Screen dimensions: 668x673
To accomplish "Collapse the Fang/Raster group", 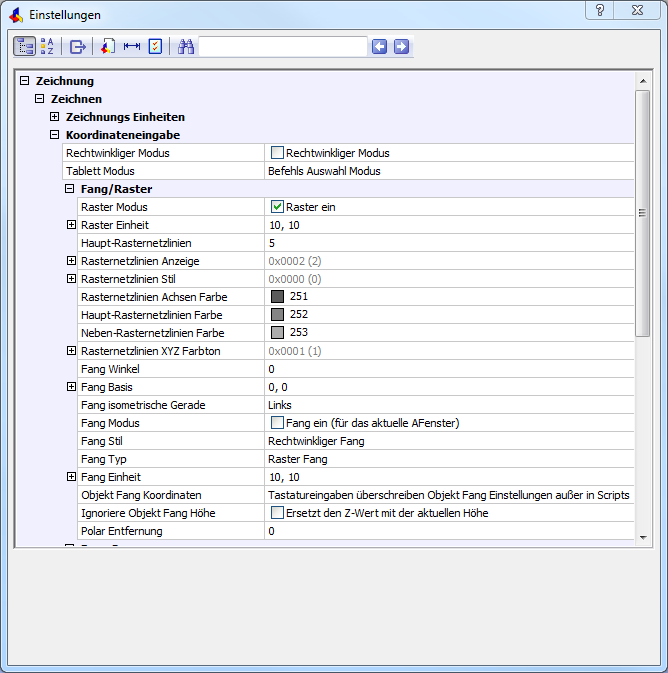I will tap(70, 189).
